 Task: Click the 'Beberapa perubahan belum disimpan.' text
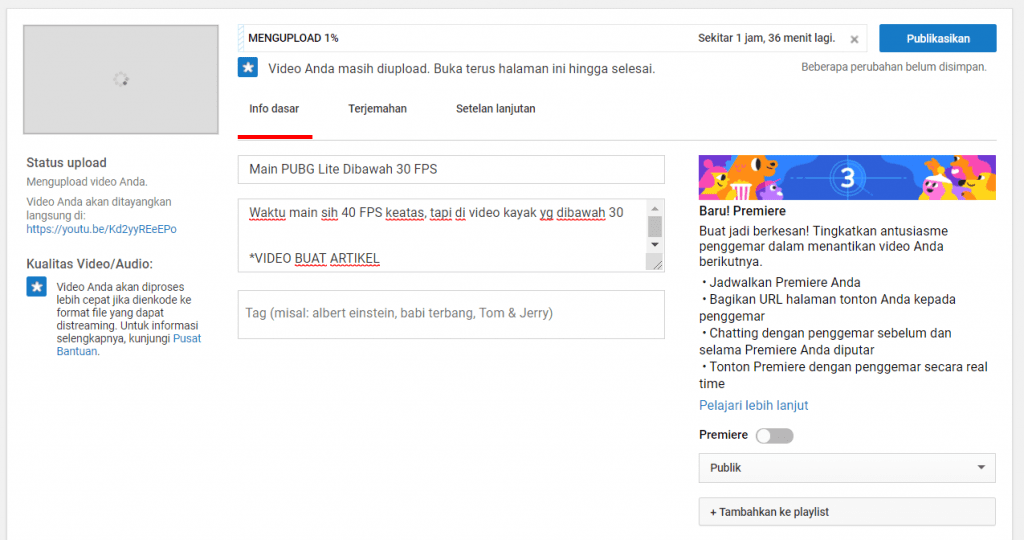coord(894,67)
